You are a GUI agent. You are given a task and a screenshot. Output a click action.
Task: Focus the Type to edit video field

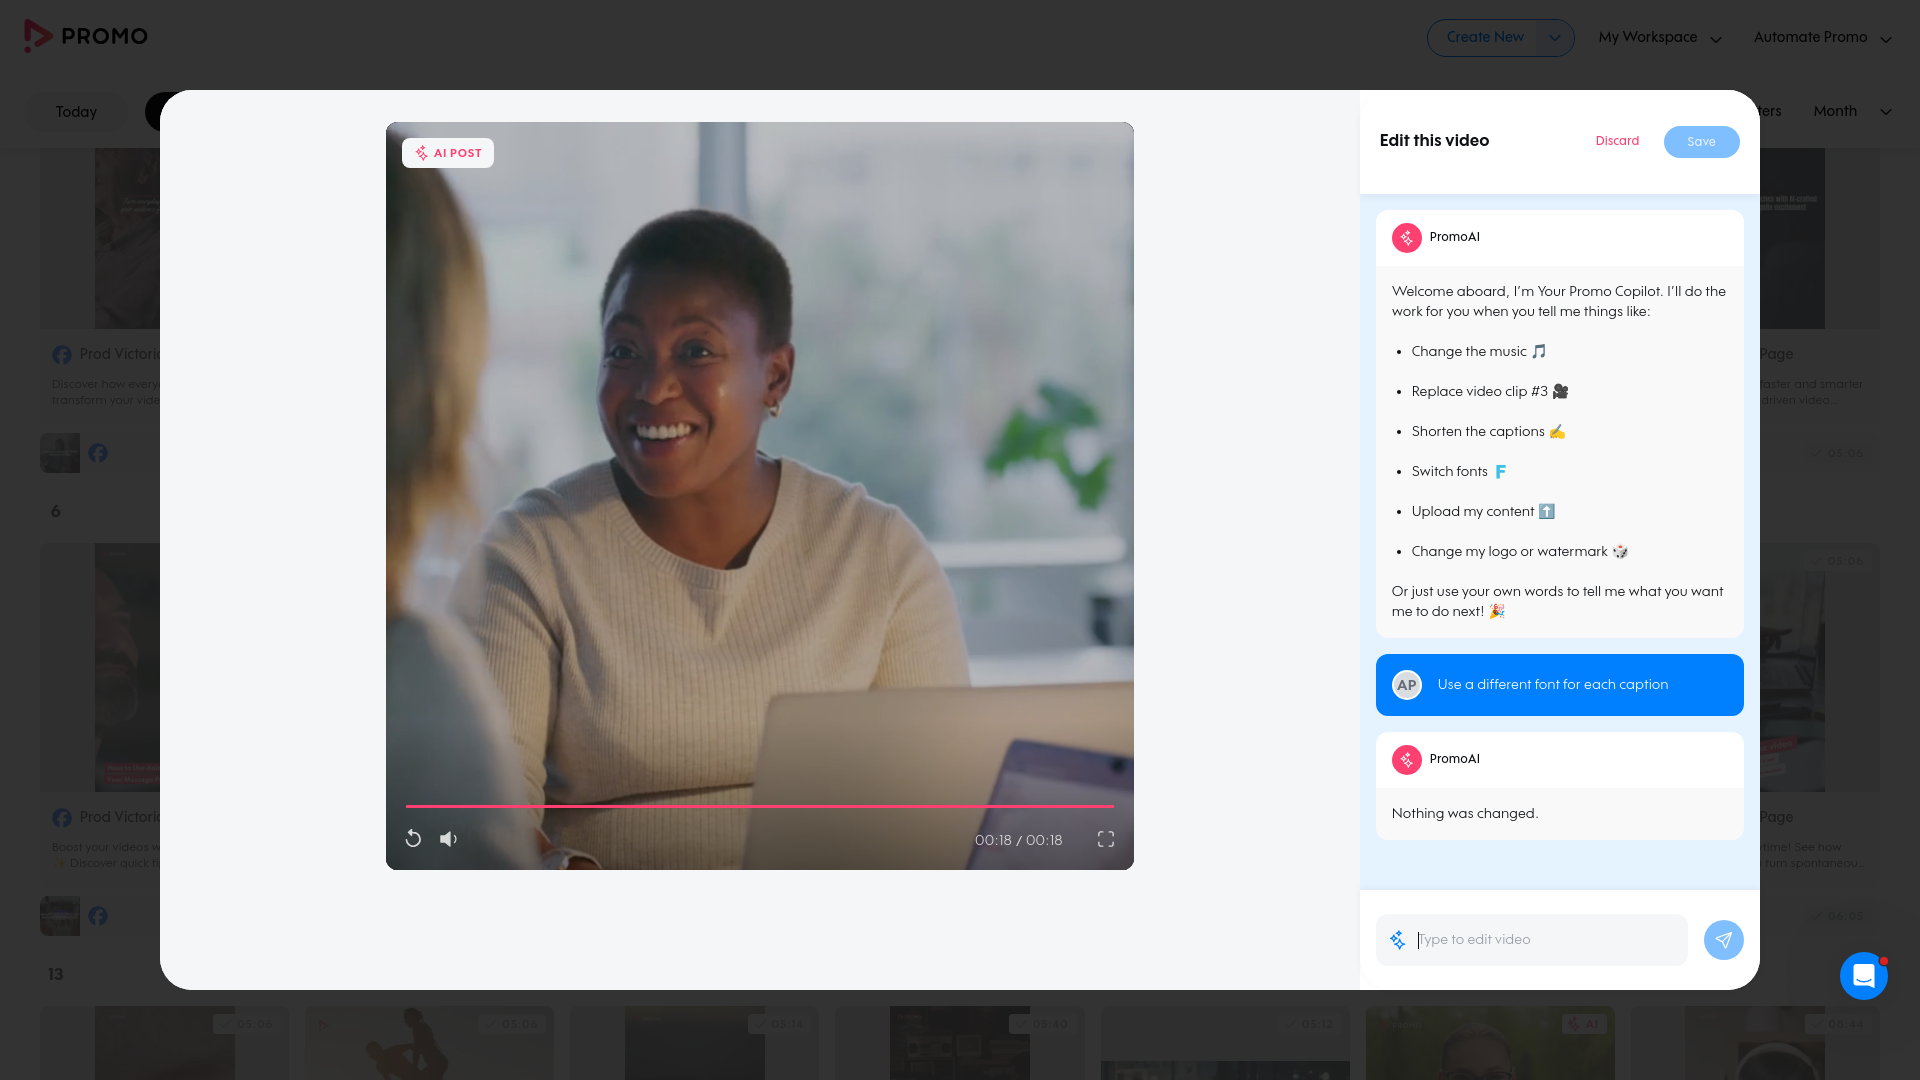tap(1548, 940)
